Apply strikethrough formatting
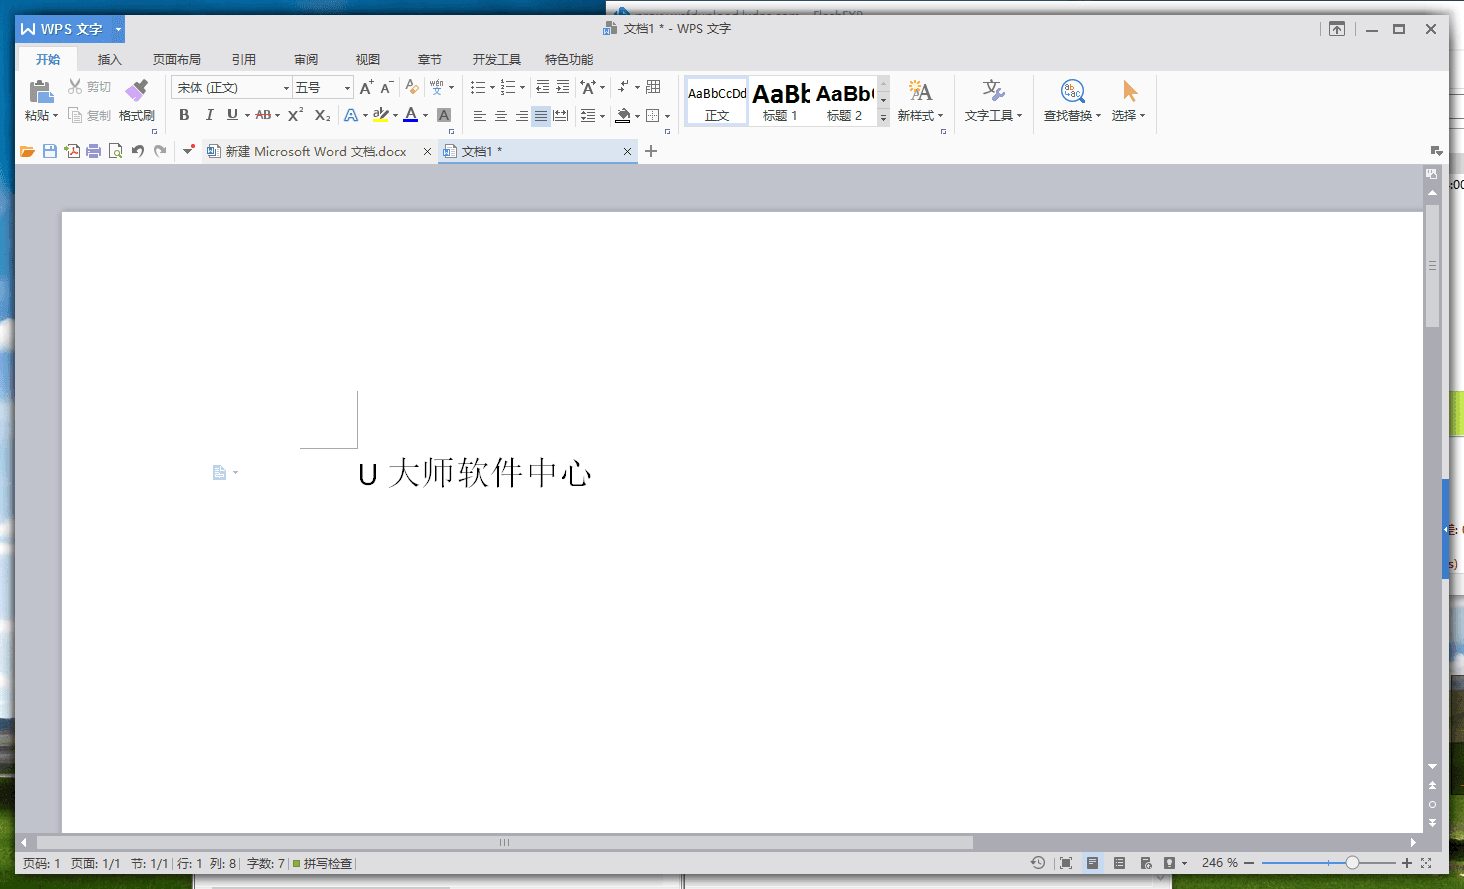The width and height of the screenshot is (1464, 889). point(263,115)
